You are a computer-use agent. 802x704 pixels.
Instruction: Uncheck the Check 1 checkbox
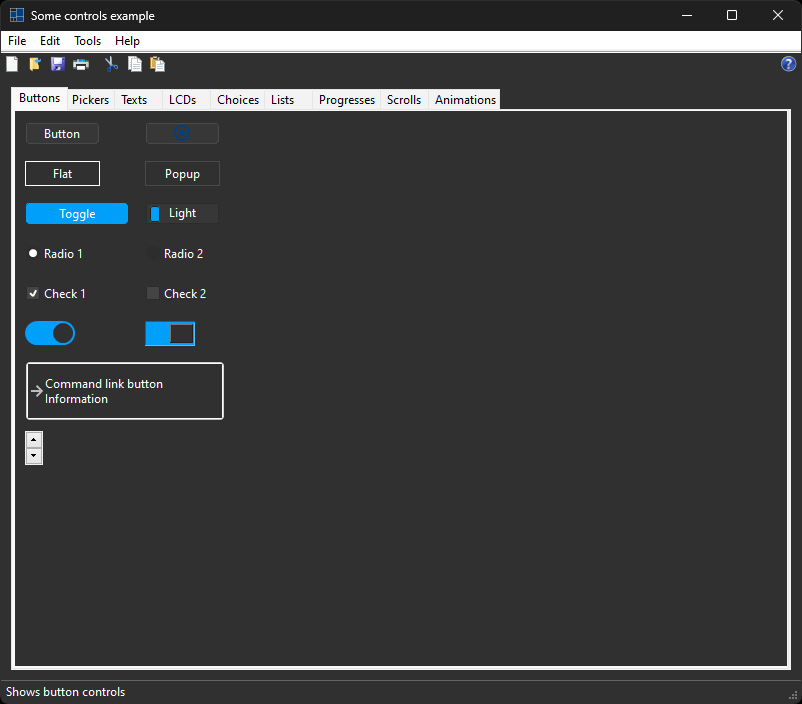33,294
